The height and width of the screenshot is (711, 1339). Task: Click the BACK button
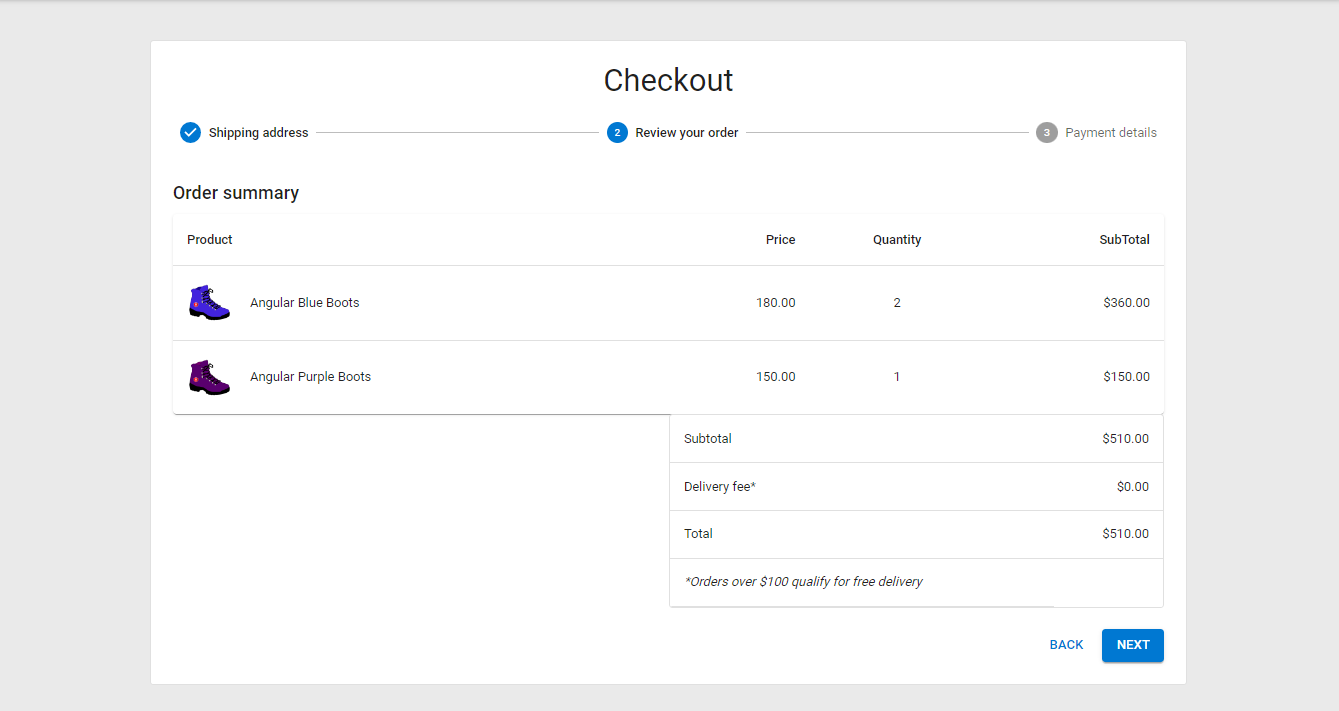(x=1066, y=645)
